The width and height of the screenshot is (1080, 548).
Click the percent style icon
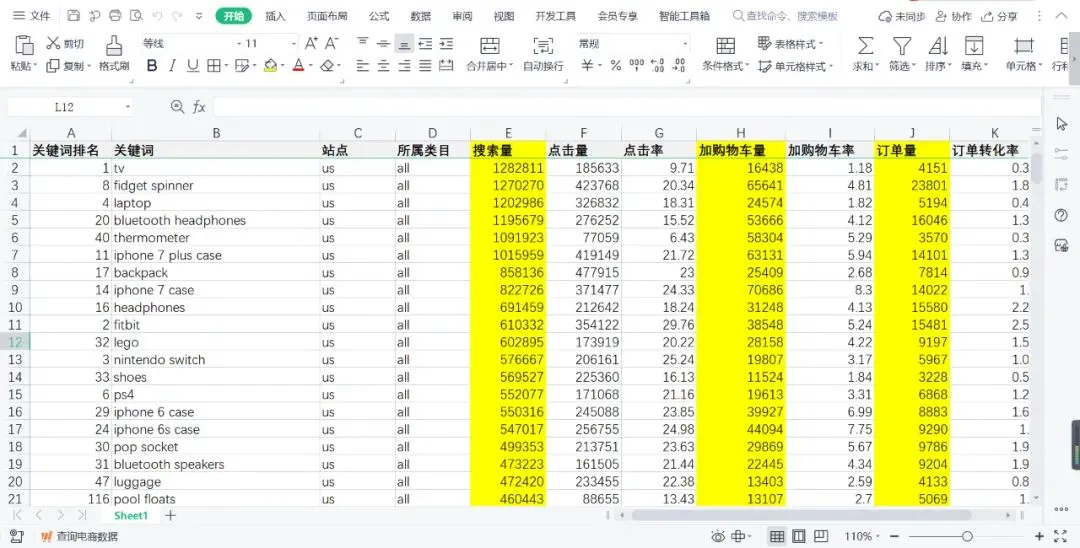coord(616,65)
